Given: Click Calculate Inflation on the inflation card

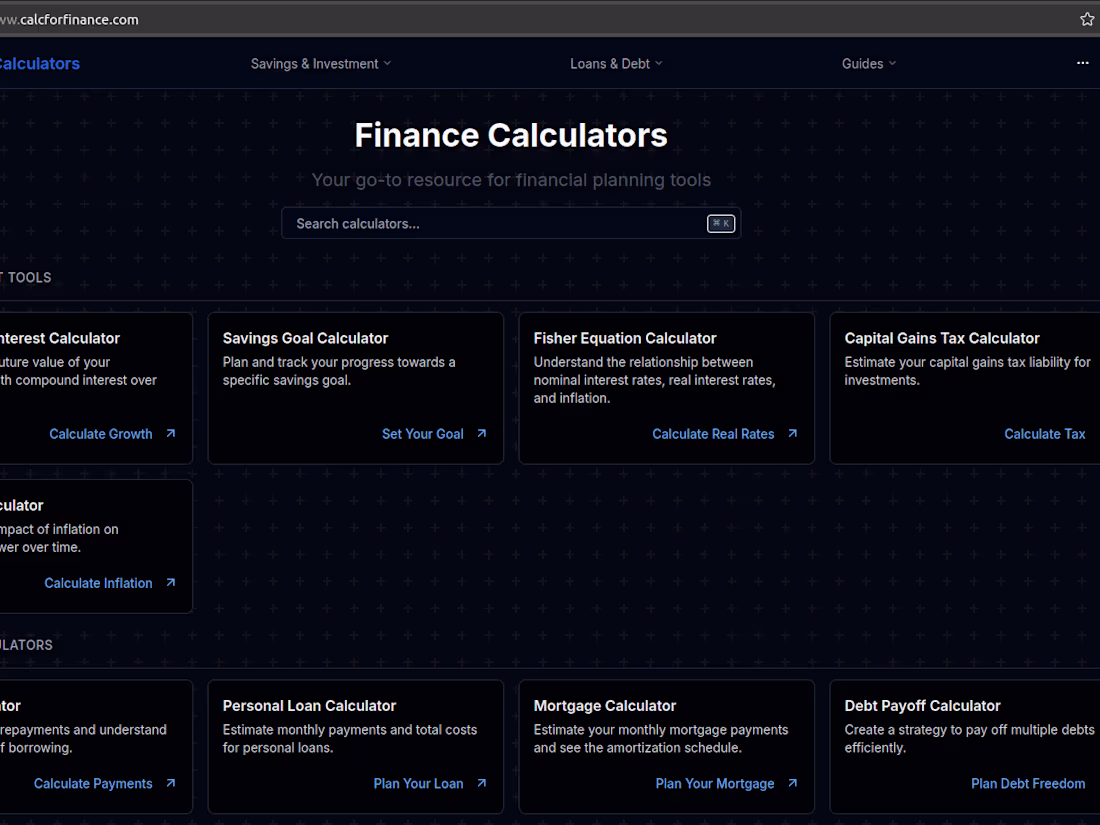Looking at the screenshot, I should [x=98, y=583].
